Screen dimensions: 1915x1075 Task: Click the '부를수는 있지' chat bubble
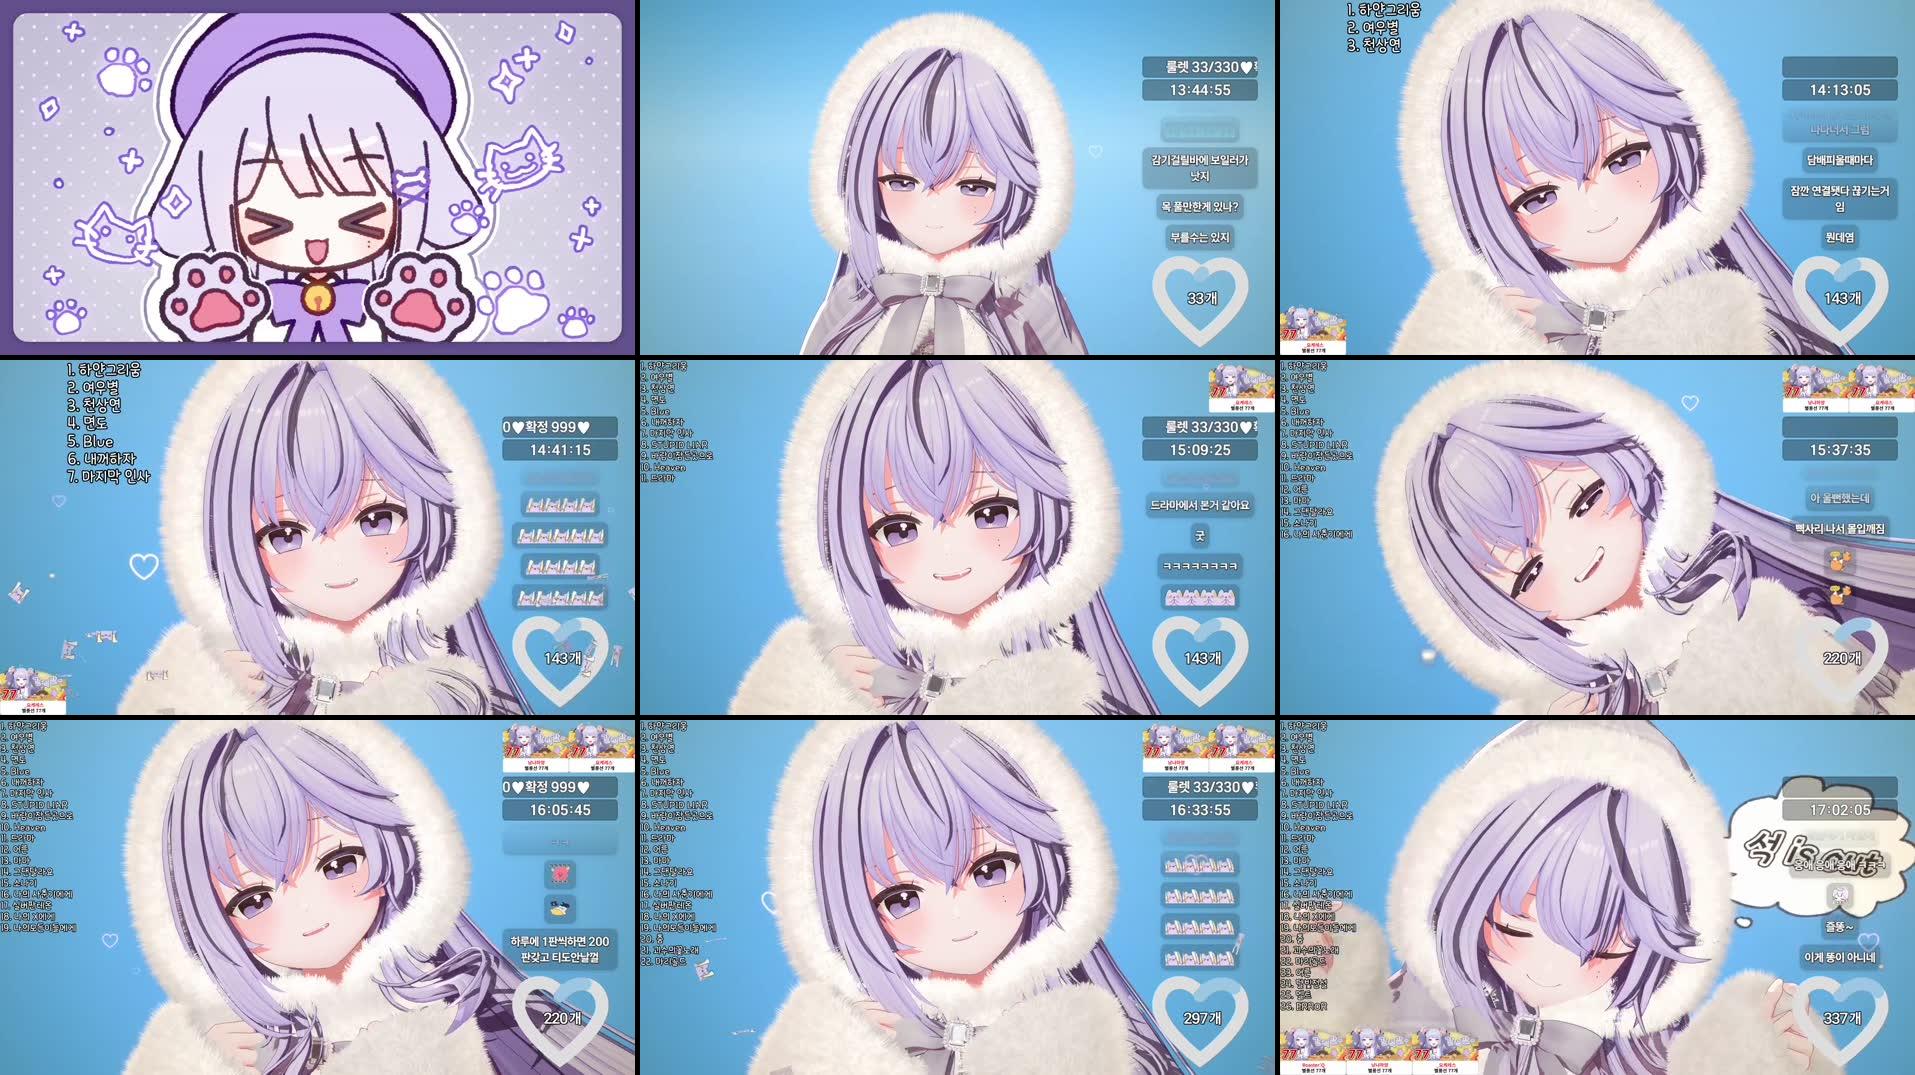[x=1200, y=237]
